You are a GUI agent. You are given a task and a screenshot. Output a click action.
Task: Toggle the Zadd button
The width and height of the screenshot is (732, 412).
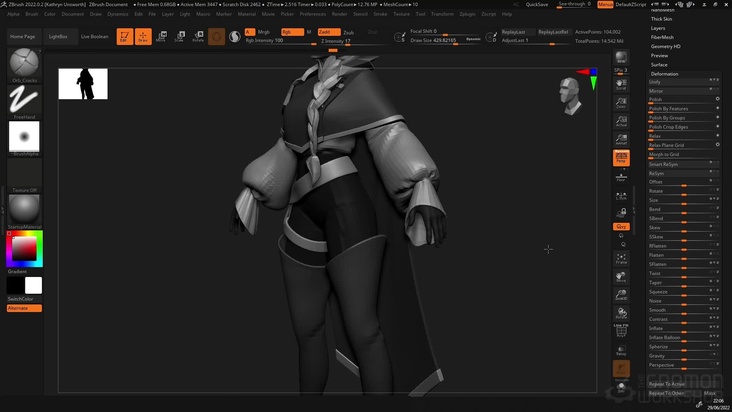[329, 32]
